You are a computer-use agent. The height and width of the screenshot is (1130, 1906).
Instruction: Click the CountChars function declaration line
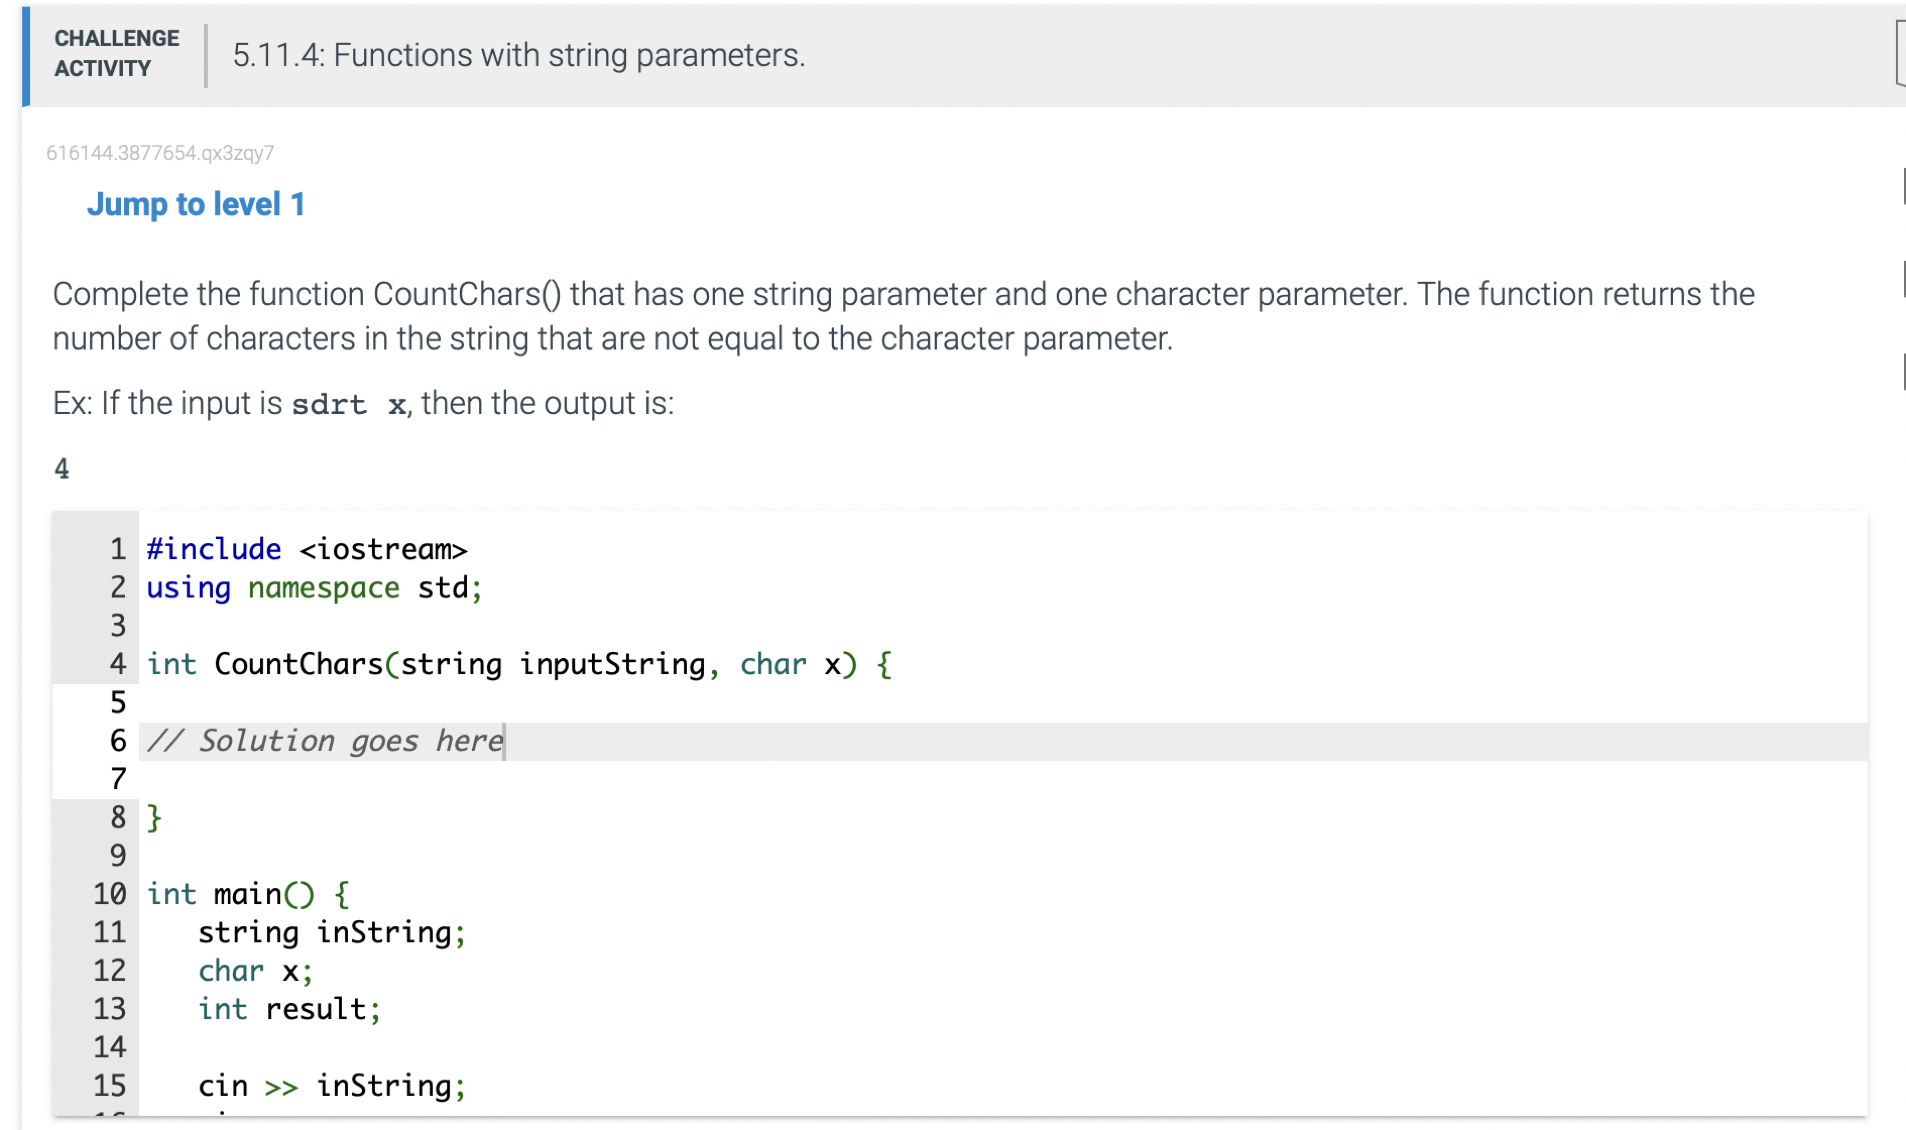coord(519,664)
